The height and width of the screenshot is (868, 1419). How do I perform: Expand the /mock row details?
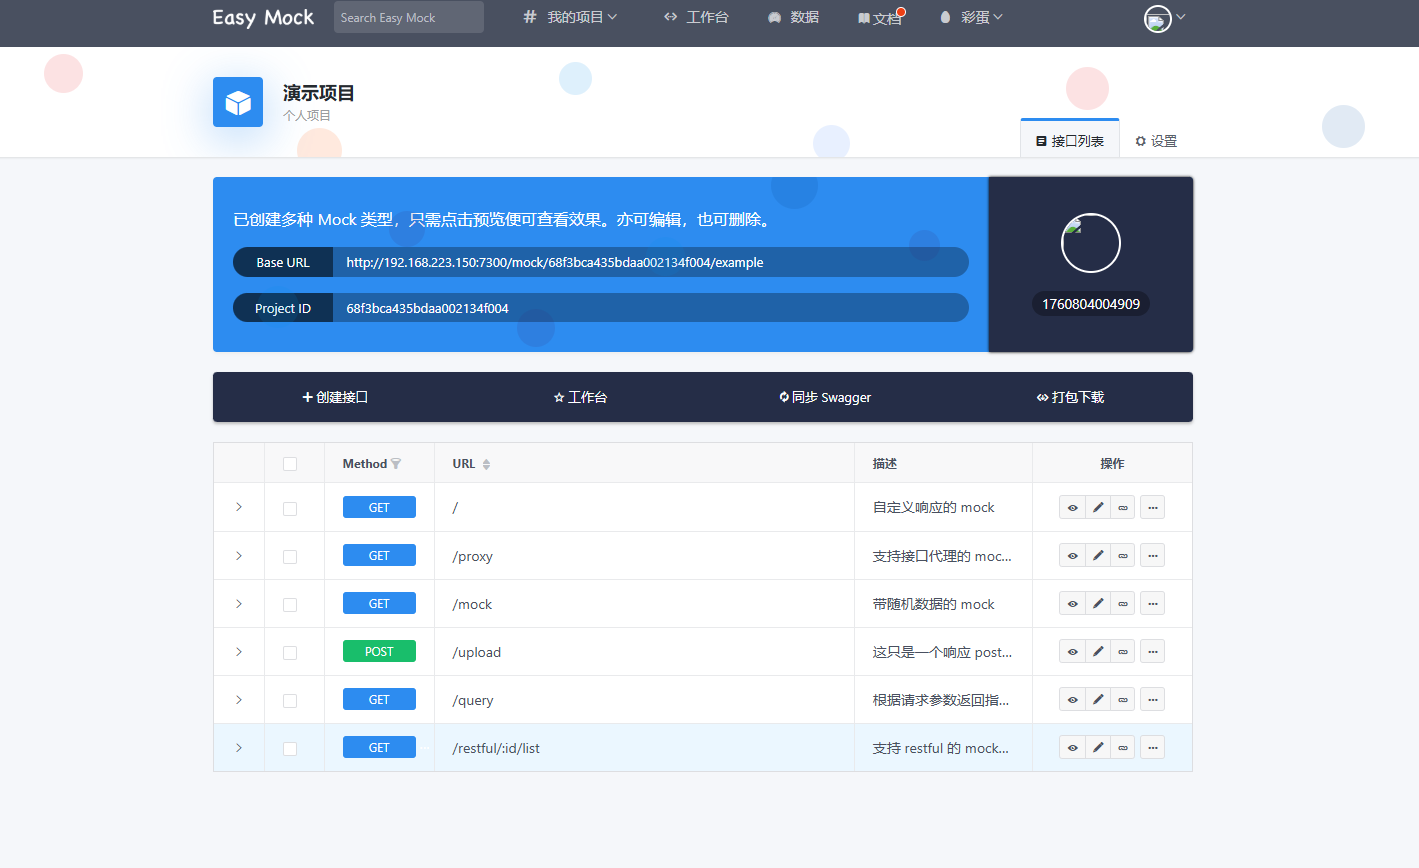pyautogui.click(x=239, y=603)
